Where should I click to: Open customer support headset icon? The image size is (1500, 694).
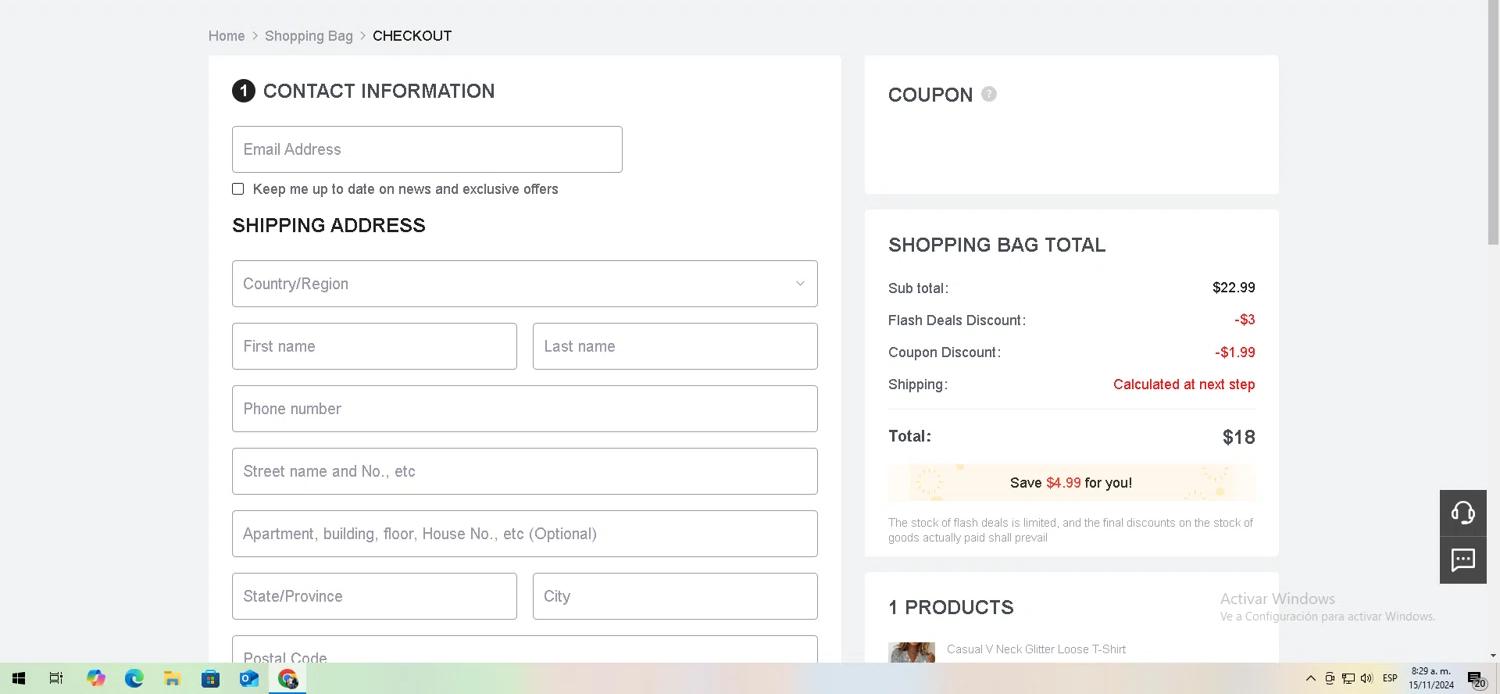1463,513
